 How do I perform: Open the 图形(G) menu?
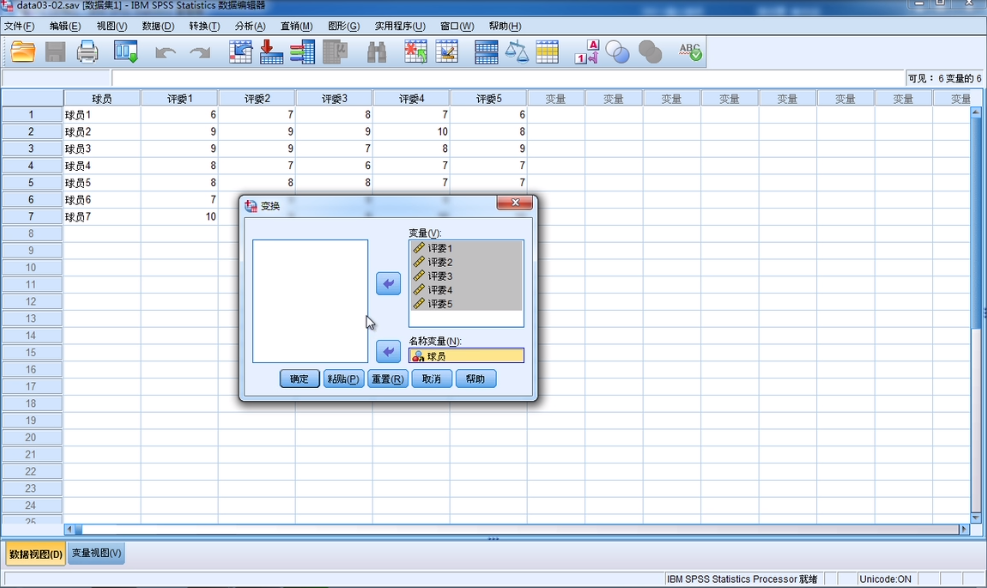click(x=344, y=26)
